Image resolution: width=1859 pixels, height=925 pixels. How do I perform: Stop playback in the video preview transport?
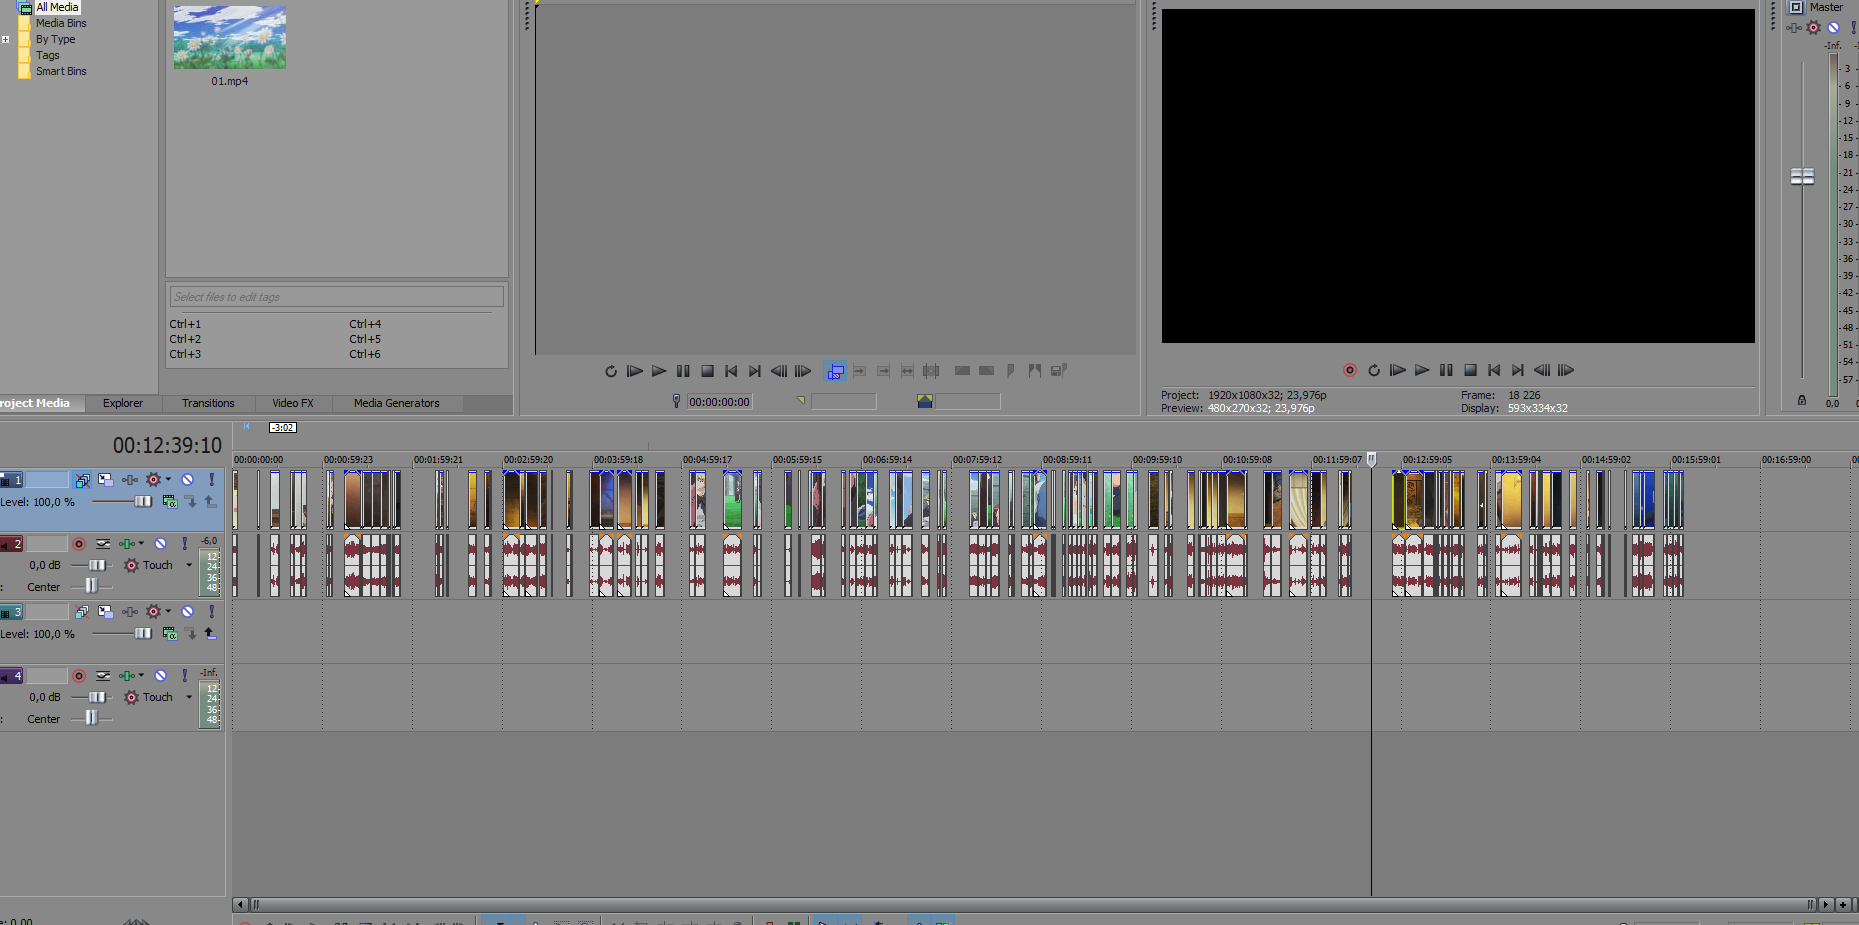1470,370
